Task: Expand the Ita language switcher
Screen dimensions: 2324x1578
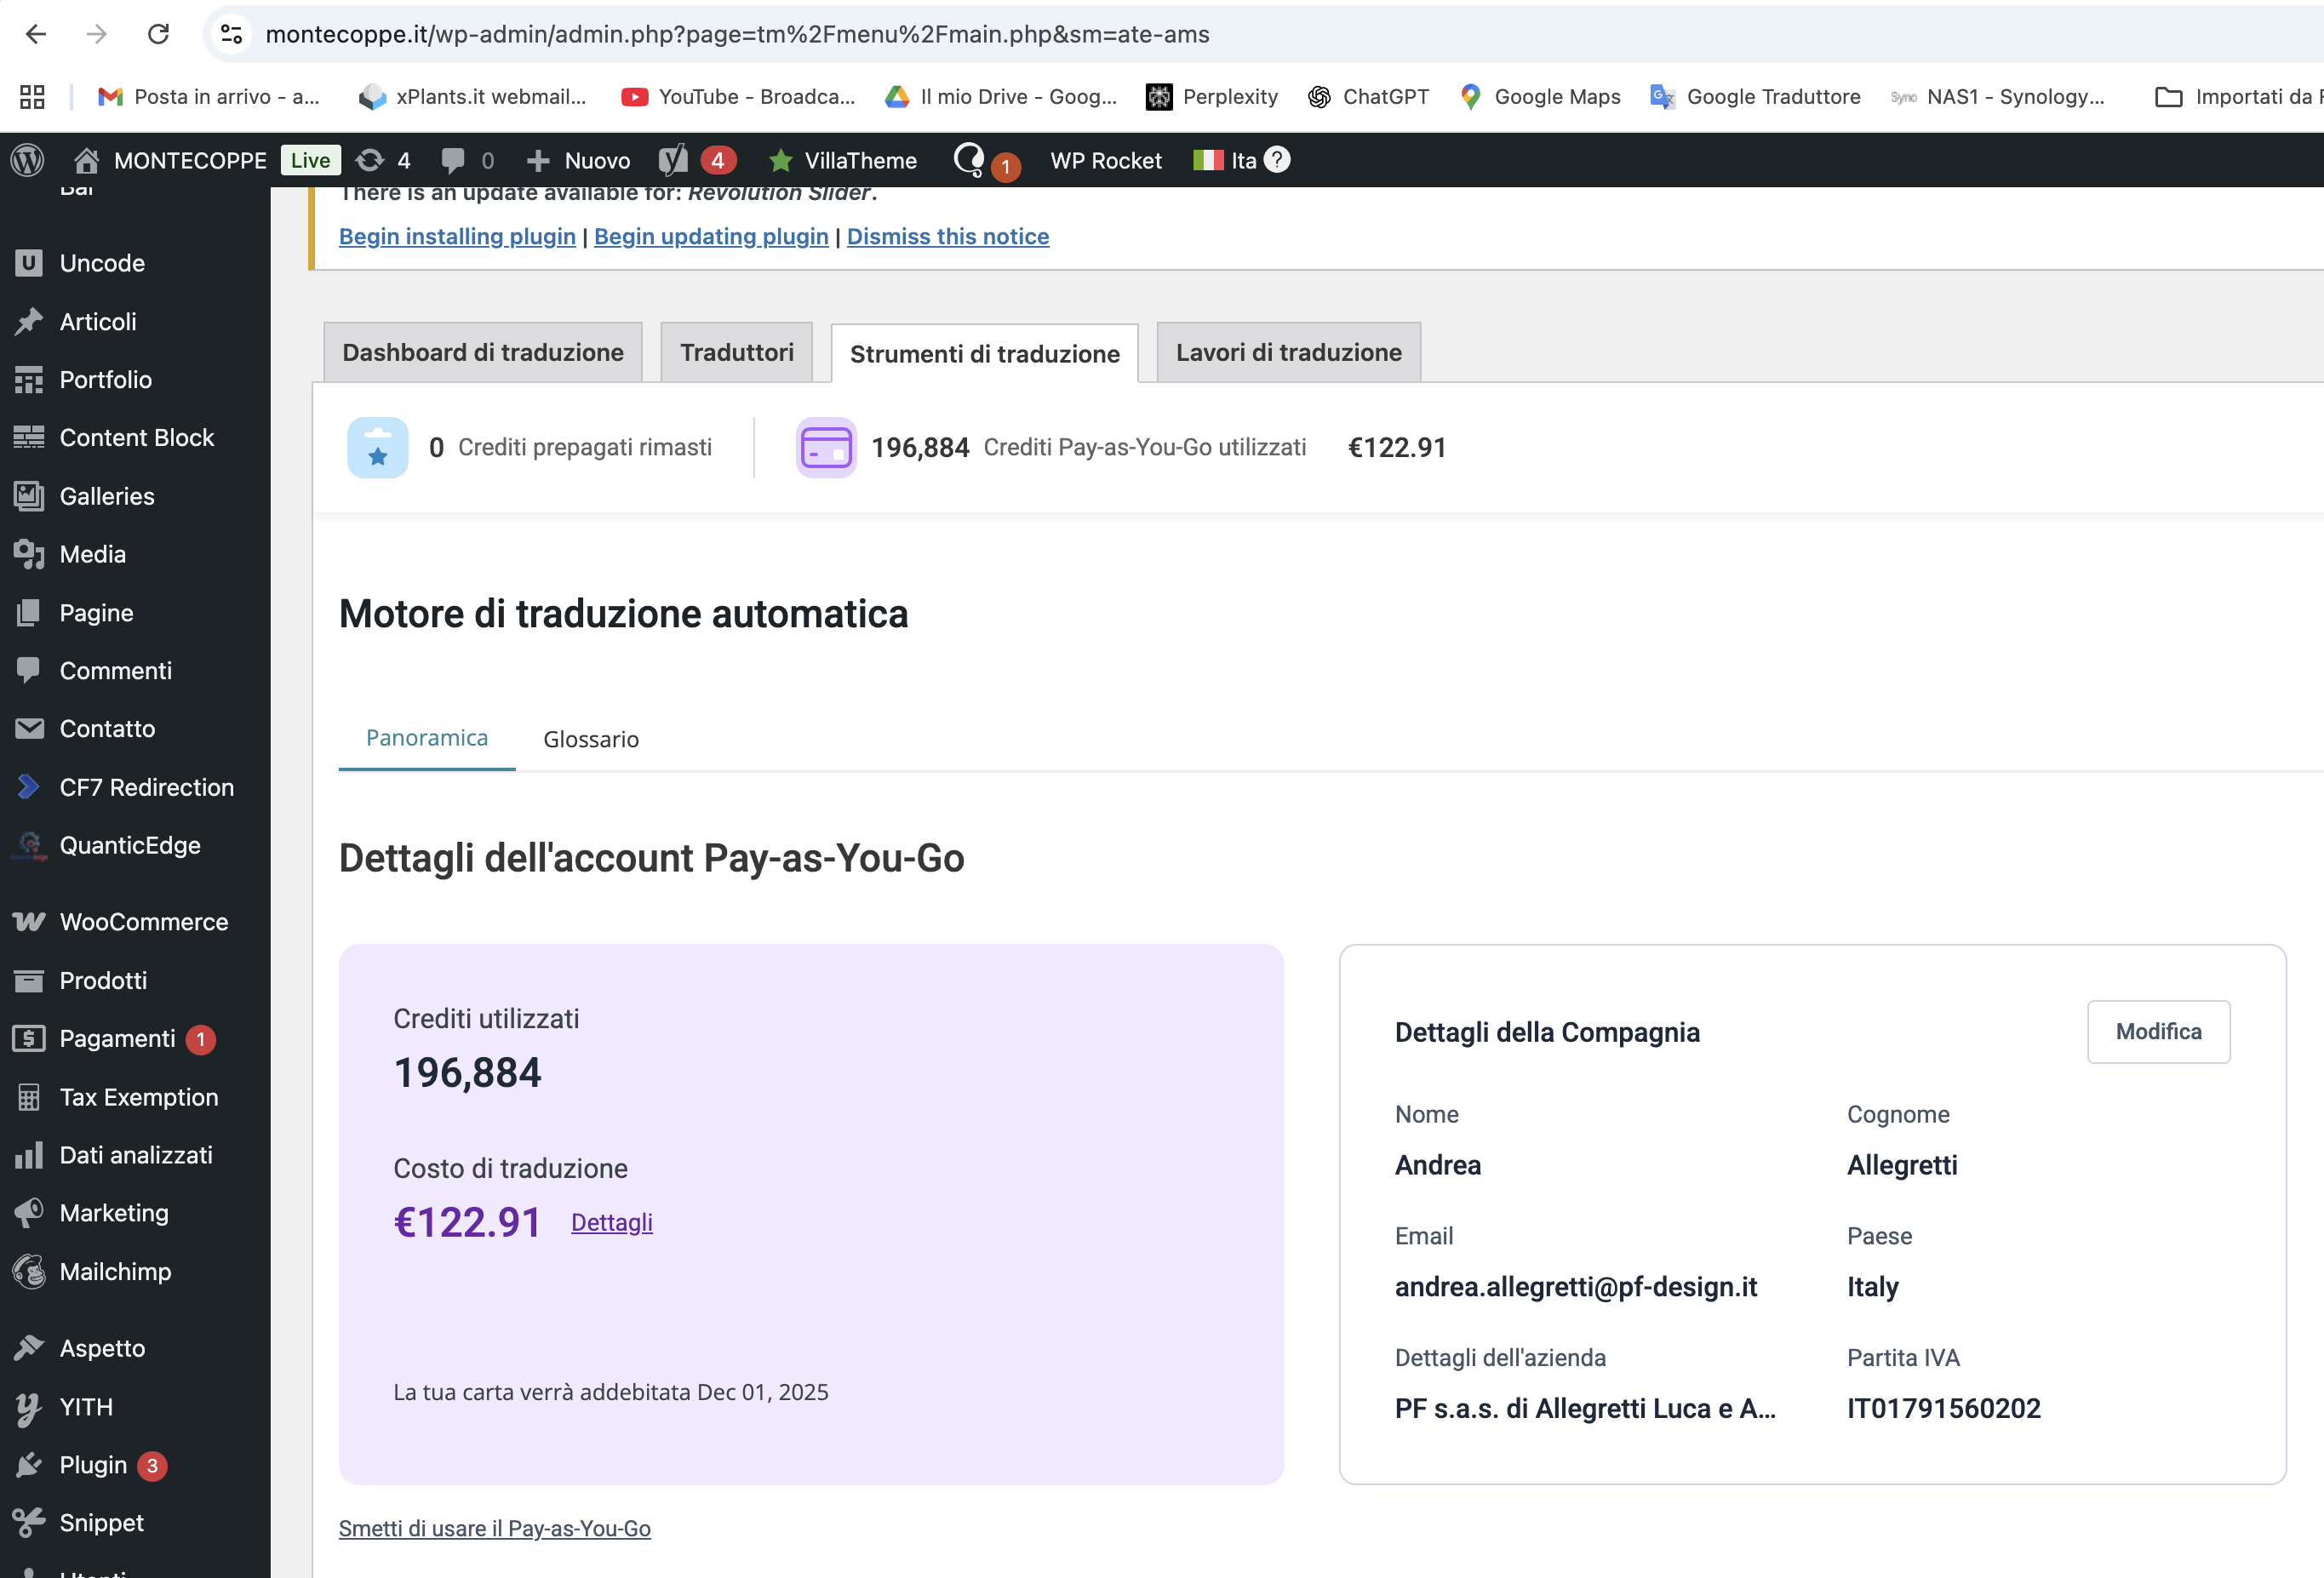Action: [x=1226, y=160]
